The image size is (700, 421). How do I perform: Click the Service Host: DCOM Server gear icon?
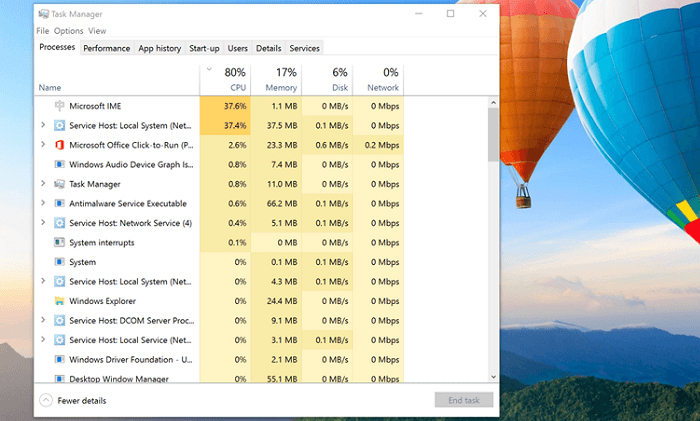click(59, 320)
